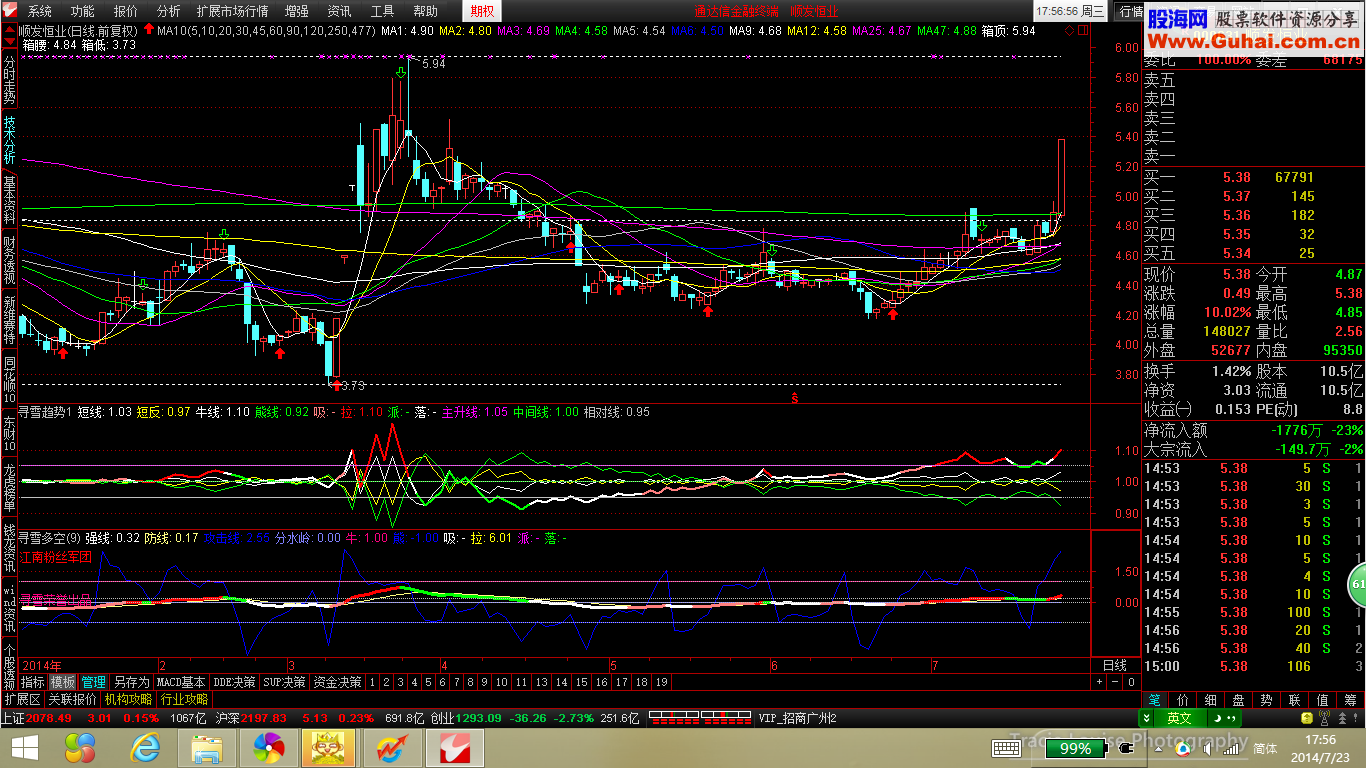The height and width of the screenshot is (768, 1366).
Task: Open the 关联报价 bottom tab
Action: [x=73, y=699]
